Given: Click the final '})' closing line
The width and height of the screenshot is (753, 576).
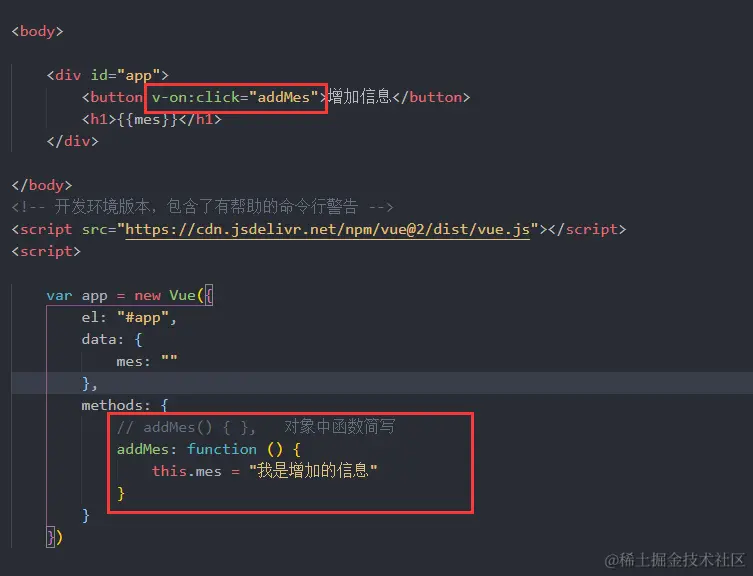Looking at the screenshot, I should (54, 537).
